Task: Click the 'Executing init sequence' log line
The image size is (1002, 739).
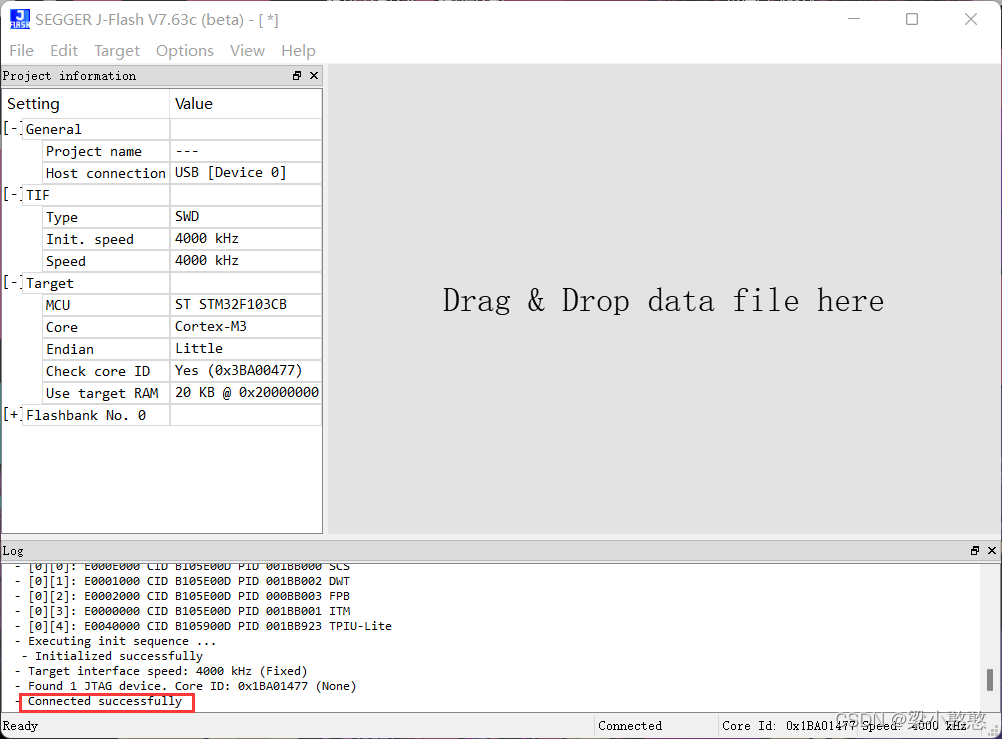Action: click(x=122, y=641)
